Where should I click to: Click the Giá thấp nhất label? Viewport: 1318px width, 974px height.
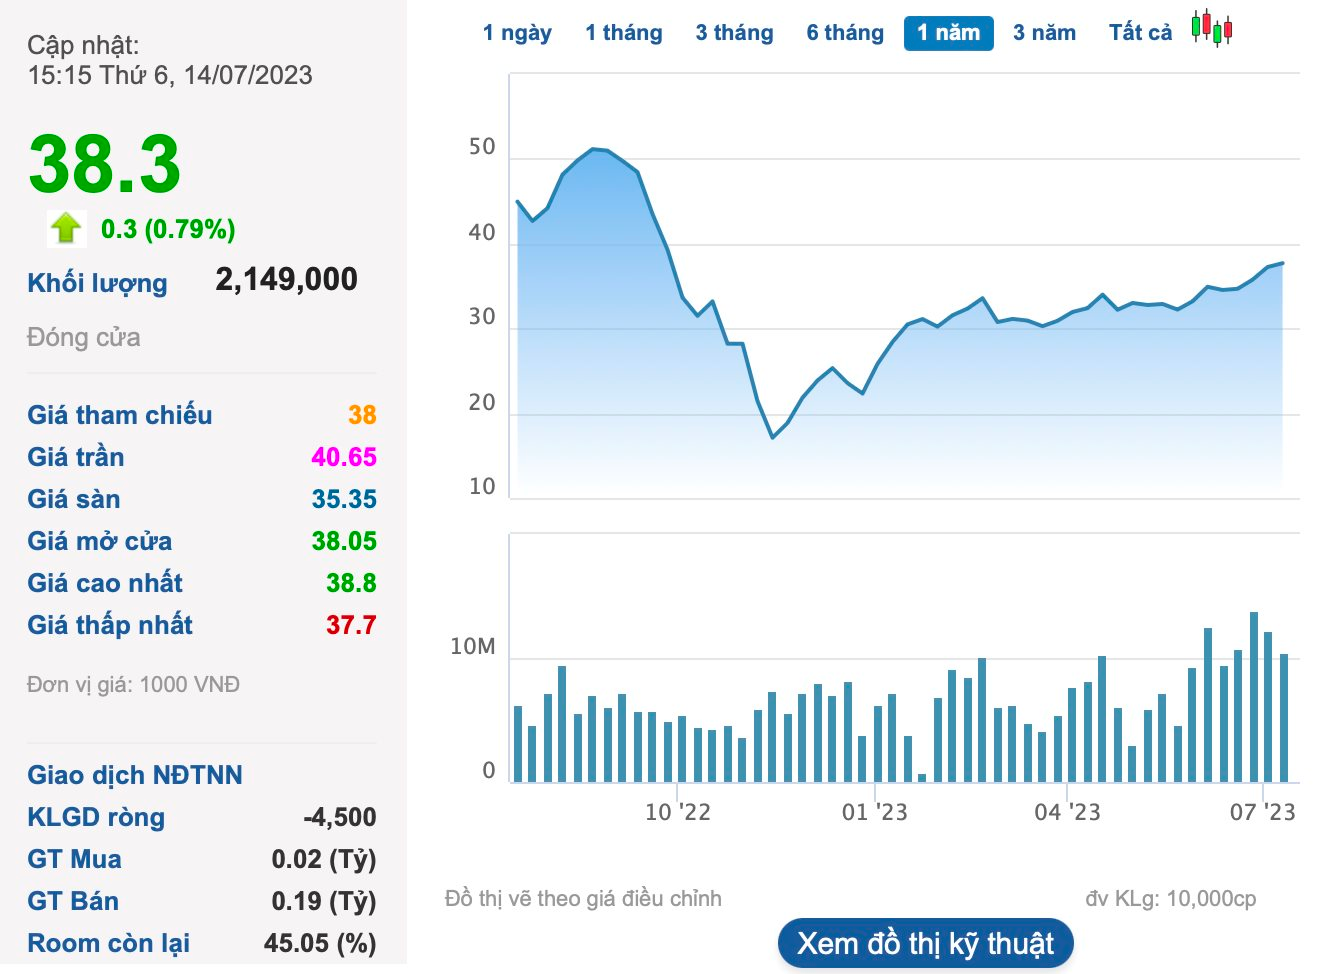click(x=110, y=625)
